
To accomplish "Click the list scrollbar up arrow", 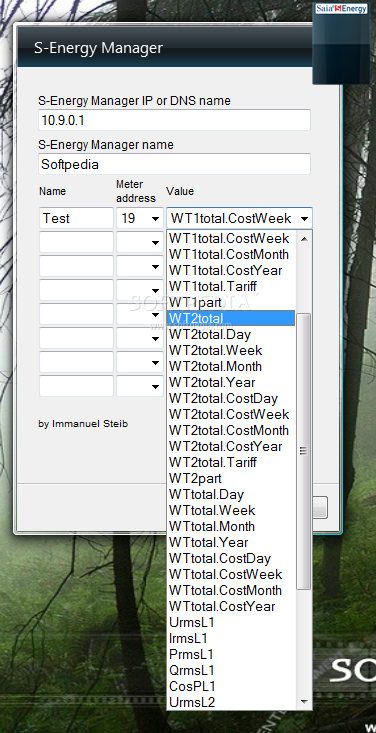I will [304, 239].
